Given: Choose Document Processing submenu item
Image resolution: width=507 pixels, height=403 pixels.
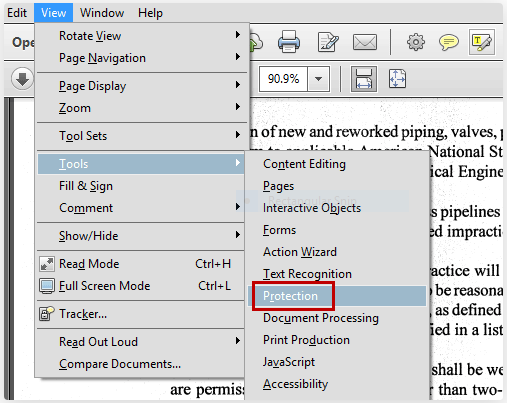Looking at the screenshot, I should tap(337, 318).
